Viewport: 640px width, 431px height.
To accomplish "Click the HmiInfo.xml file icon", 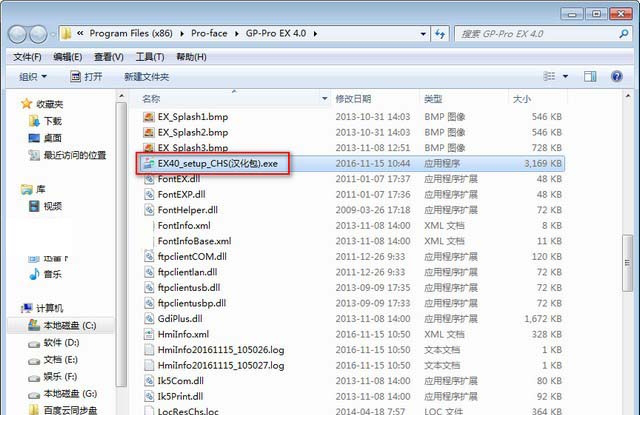I will tap(149, 334).
